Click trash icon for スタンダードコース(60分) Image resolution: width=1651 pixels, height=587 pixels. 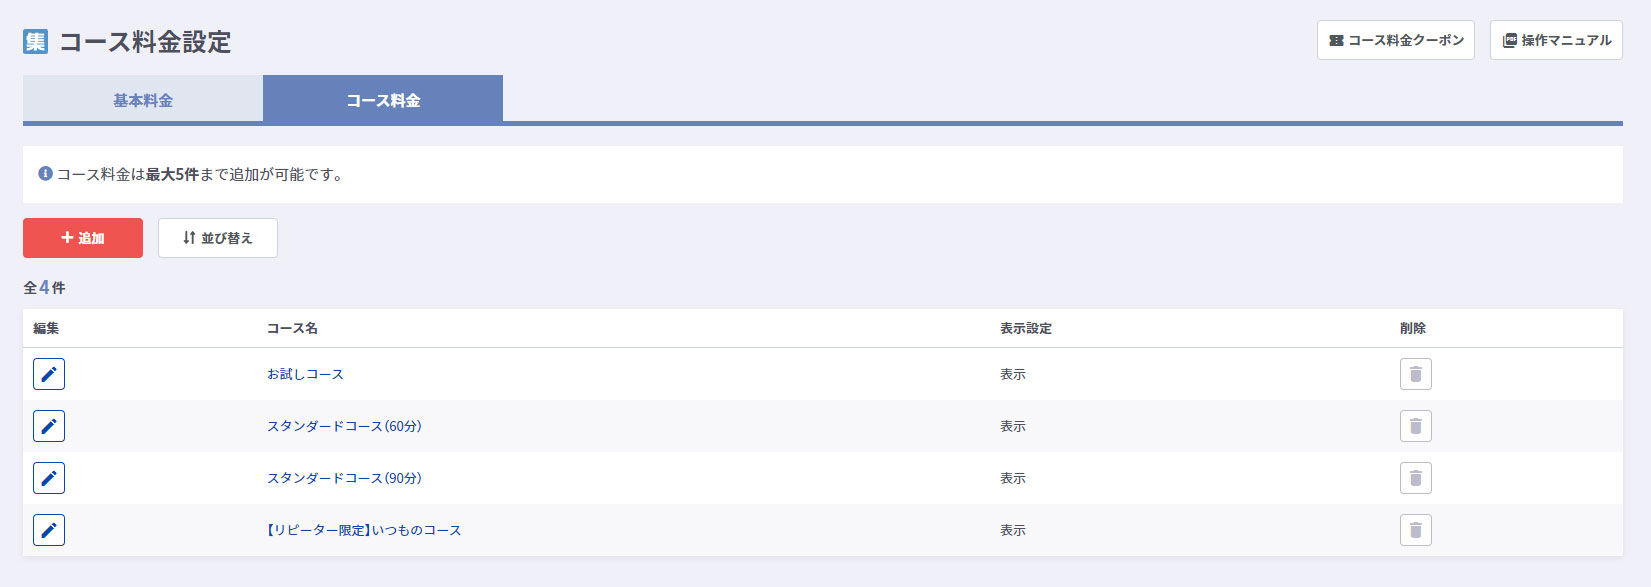point(1415,426)
